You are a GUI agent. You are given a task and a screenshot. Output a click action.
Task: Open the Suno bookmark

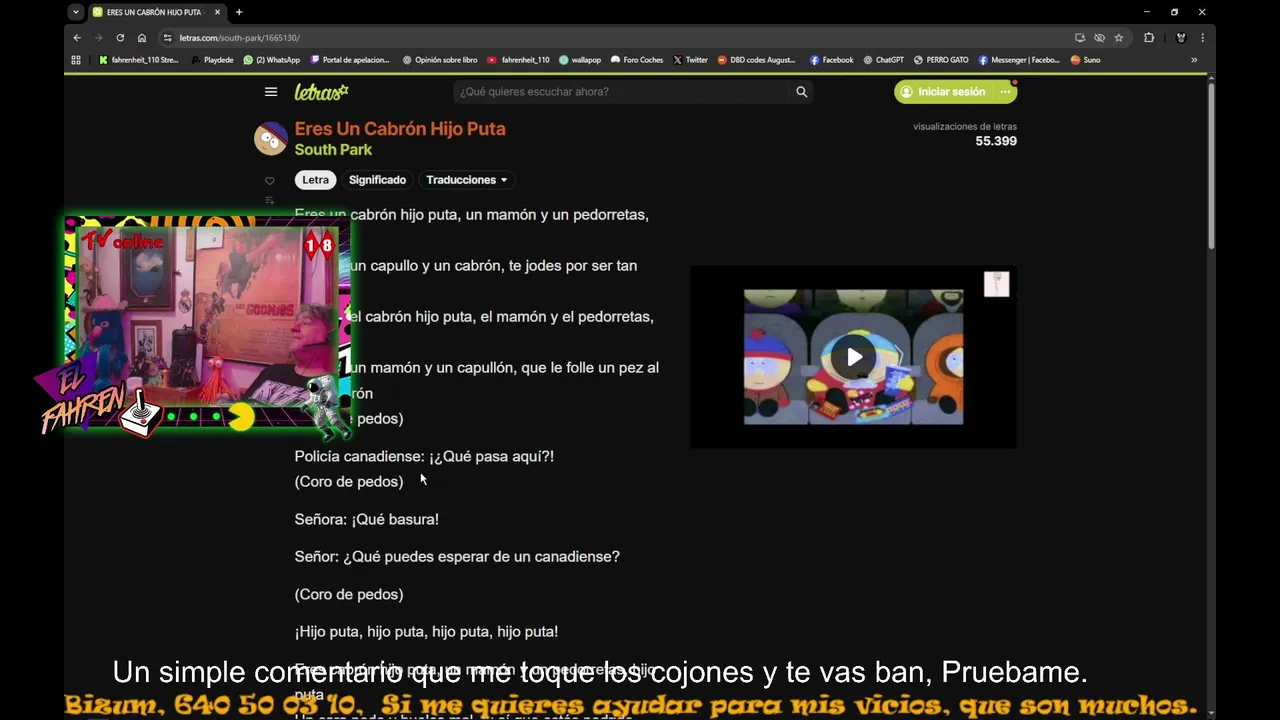pos(1085,60)
